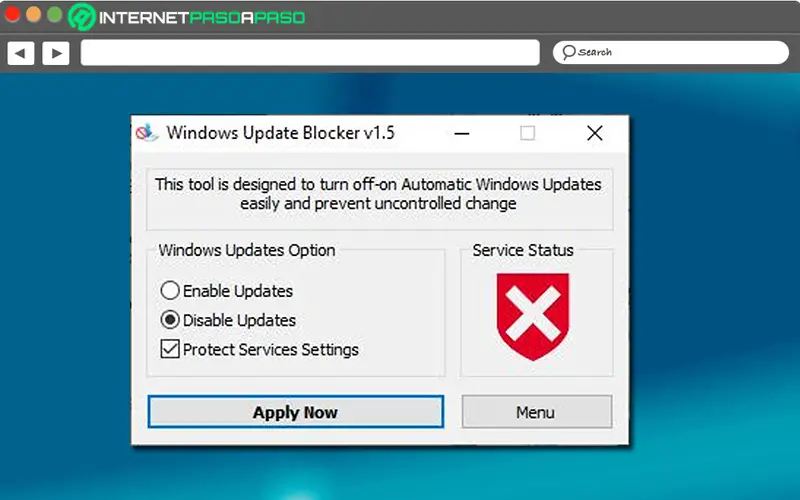Go forward with the right arrow button

(x=55, y=53)
